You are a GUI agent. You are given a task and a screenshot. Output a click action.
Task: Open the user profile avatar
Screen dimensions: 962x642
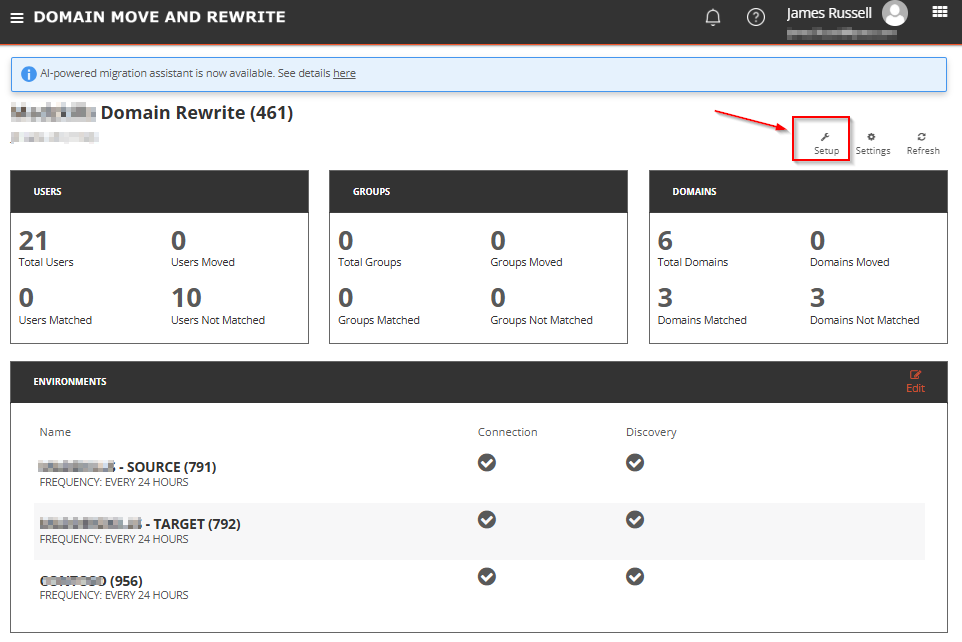pos(895,14)
